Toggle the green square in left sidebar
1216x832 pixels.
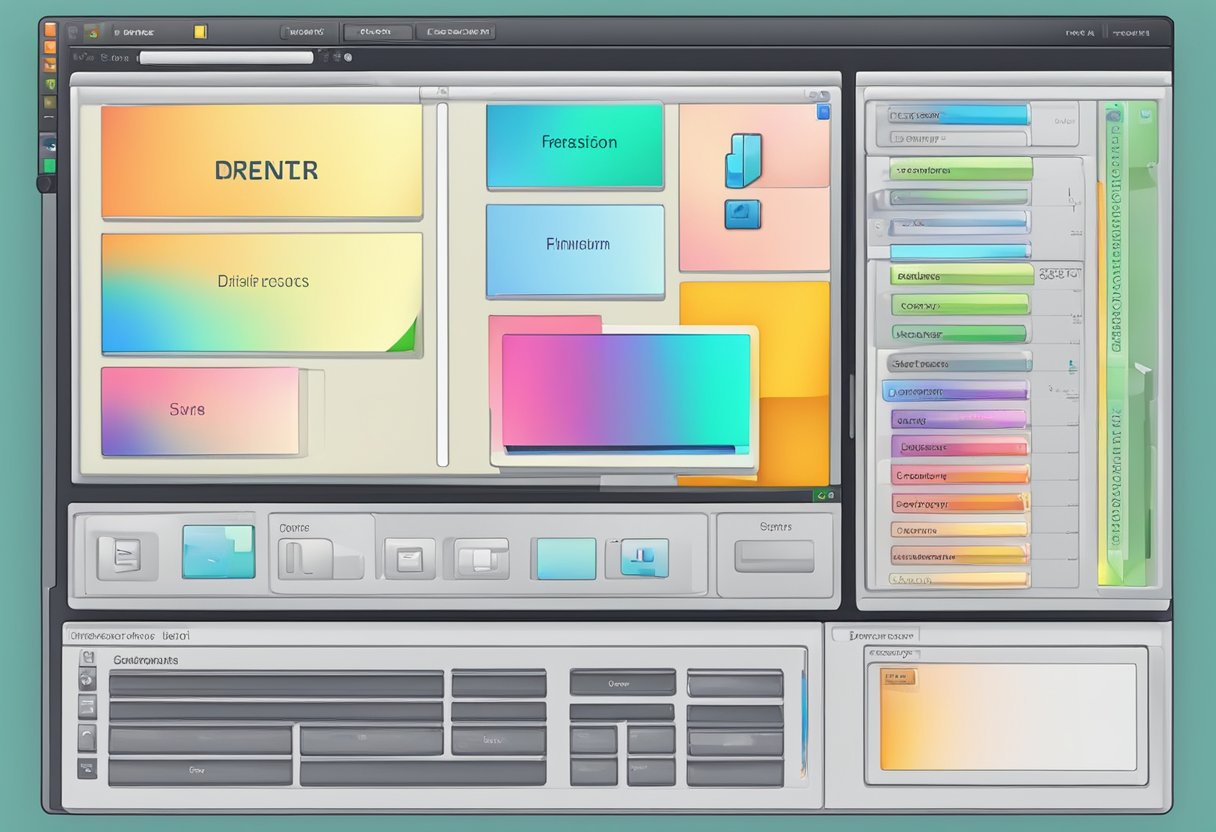tap(49, 165)
